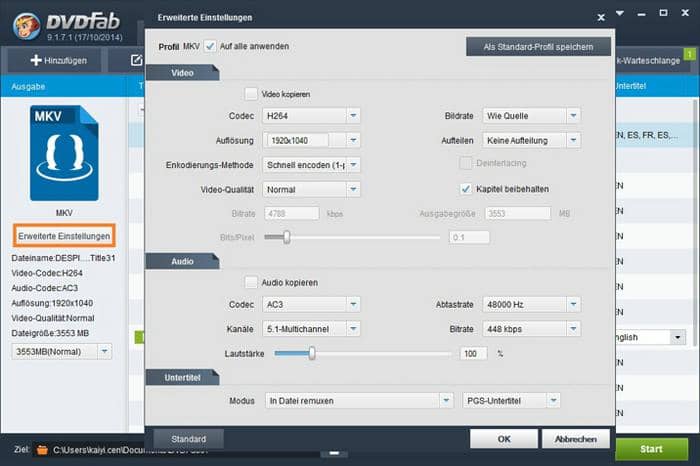
Task: Uncheck Kapitel beibehalten checkbox
Action: pyautogui.click(x=466, y=189)
